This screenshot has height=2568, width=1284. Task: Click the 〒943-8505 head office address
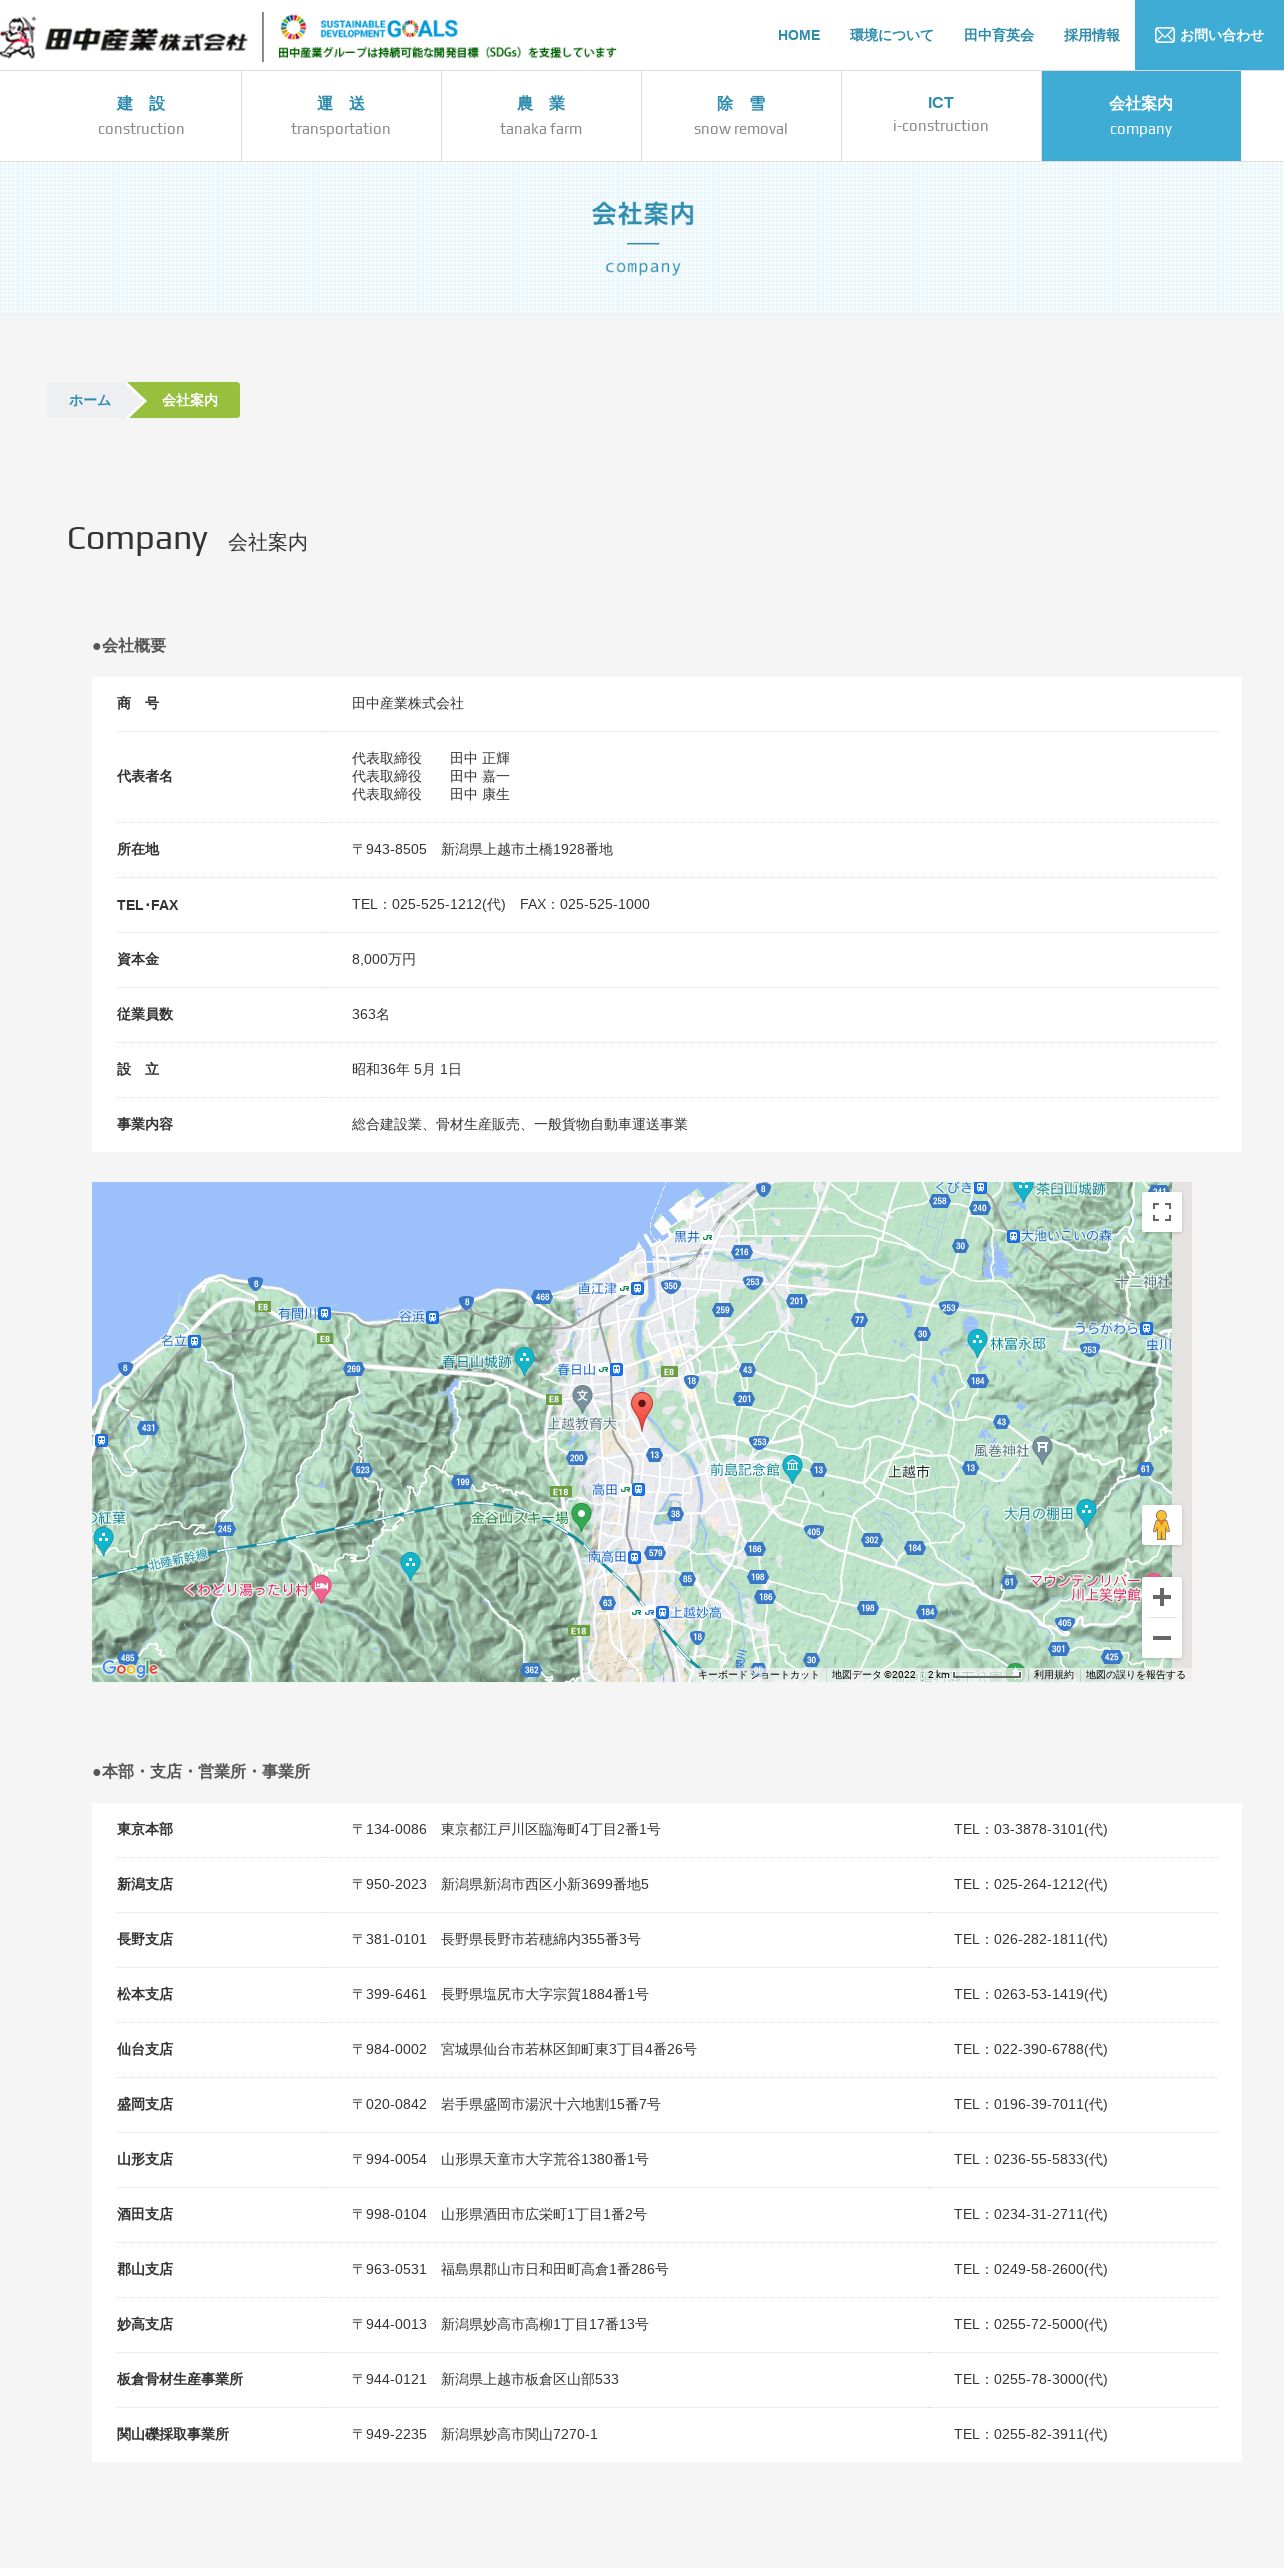(x=482, y=849)
